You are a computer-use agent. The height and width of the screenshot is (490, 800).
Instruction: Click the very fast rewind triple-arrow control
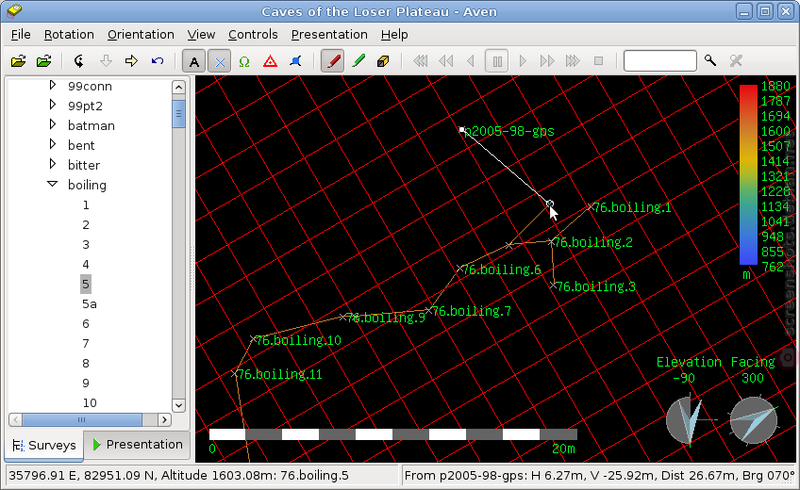[420, 61]
